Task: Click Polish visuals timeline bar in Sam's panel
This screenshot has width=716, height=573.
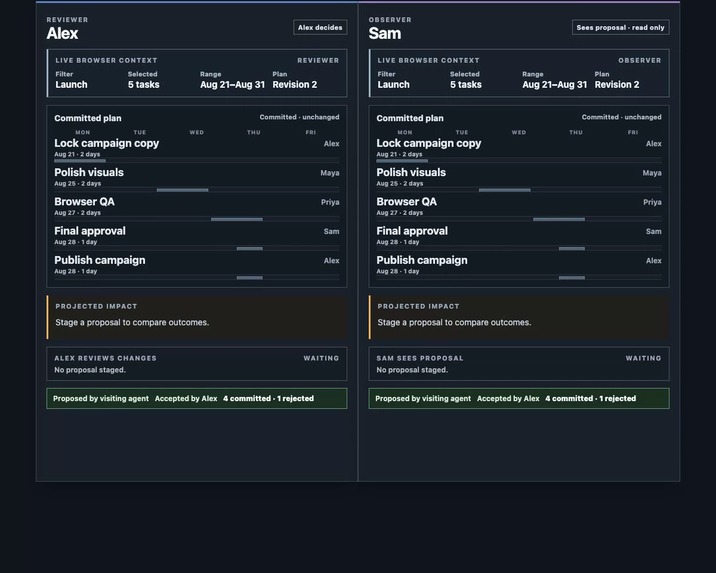Action: tap(505, 190)
